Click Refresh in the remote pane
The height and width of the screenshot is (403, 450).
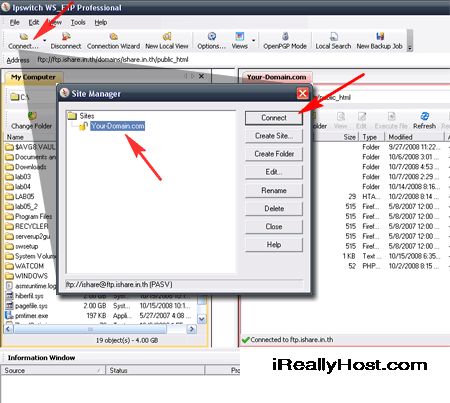pos(424,121)
